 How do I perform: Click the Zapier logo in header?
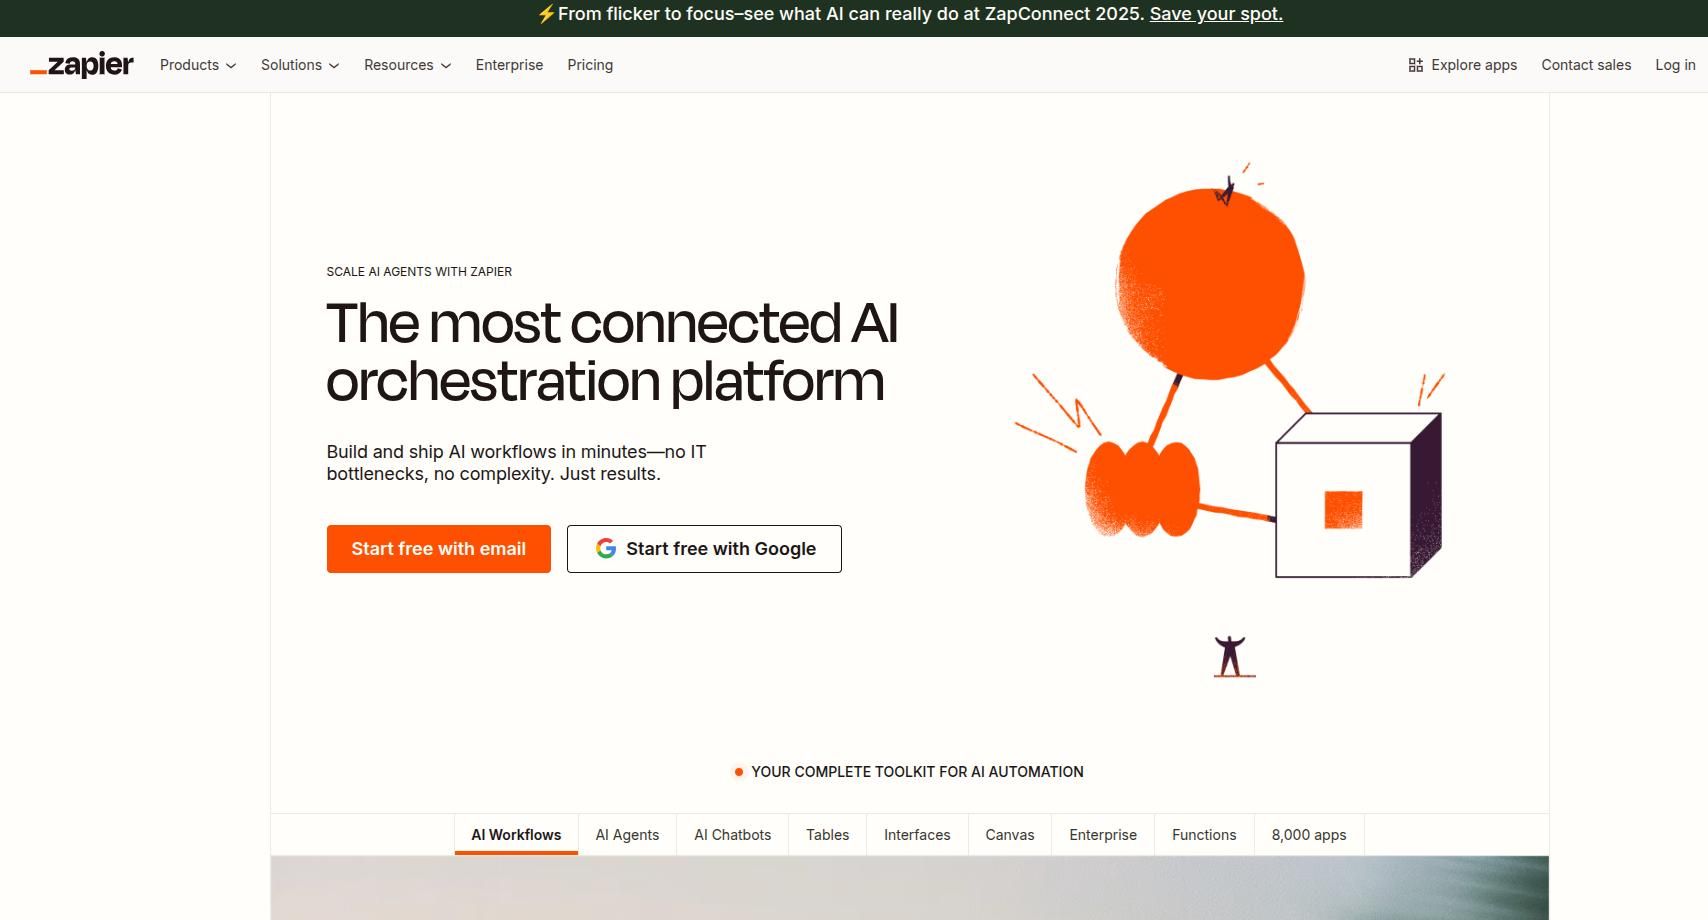click(82, 65)
